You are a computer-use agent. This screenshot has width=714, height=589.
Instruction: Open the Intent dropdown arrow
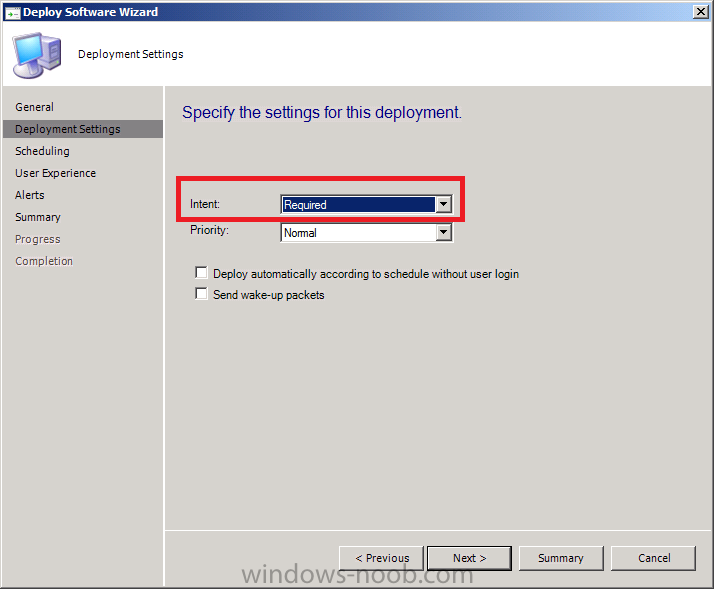(443, 205)
